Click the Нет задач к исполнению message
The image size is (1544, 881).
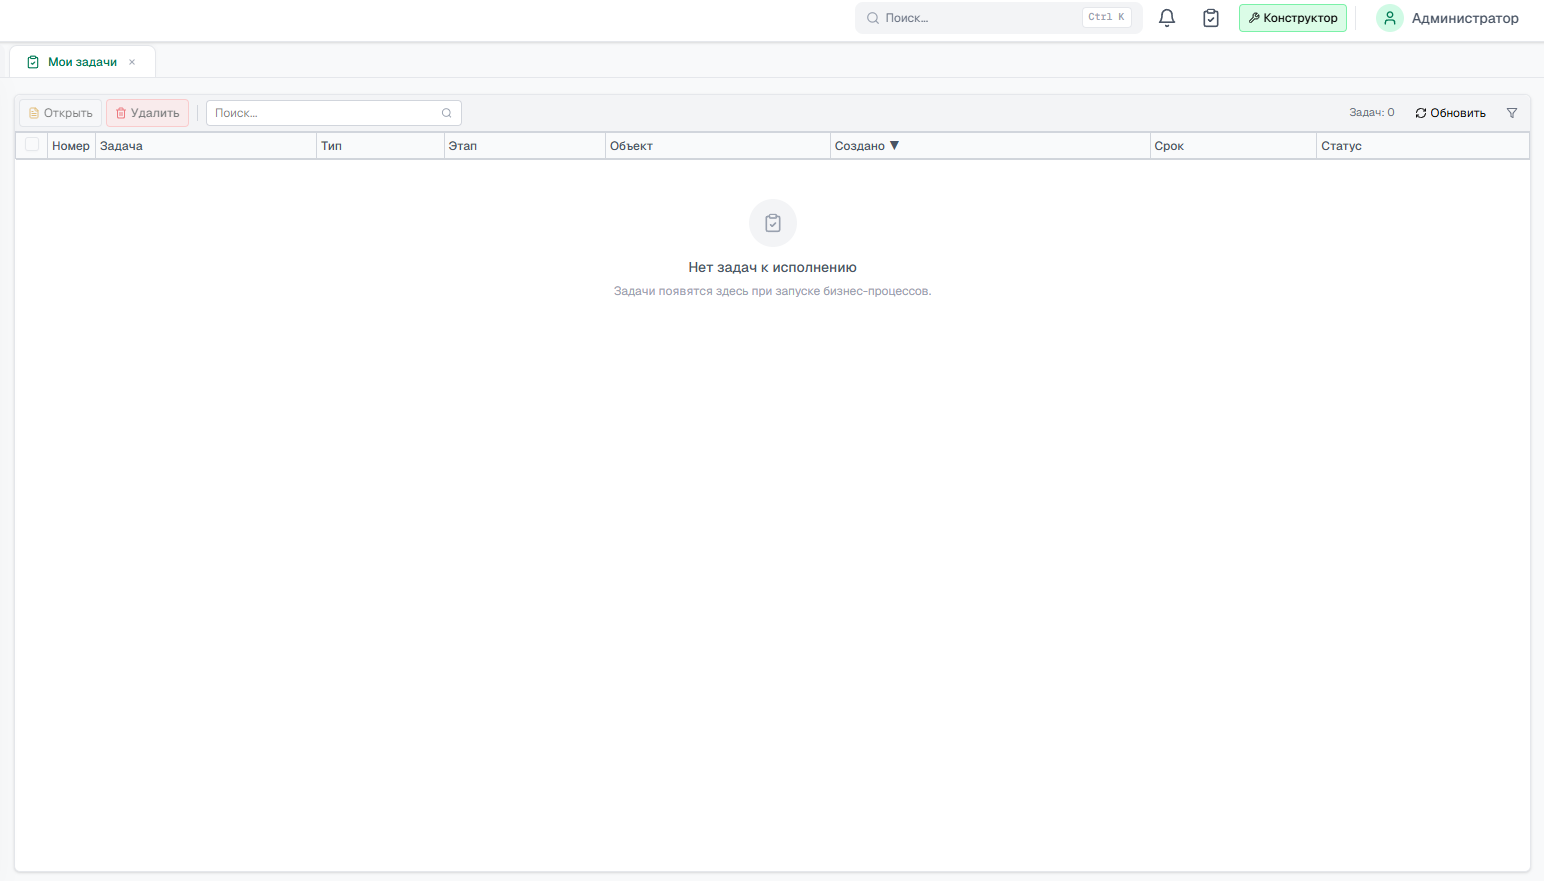[772, 267]
